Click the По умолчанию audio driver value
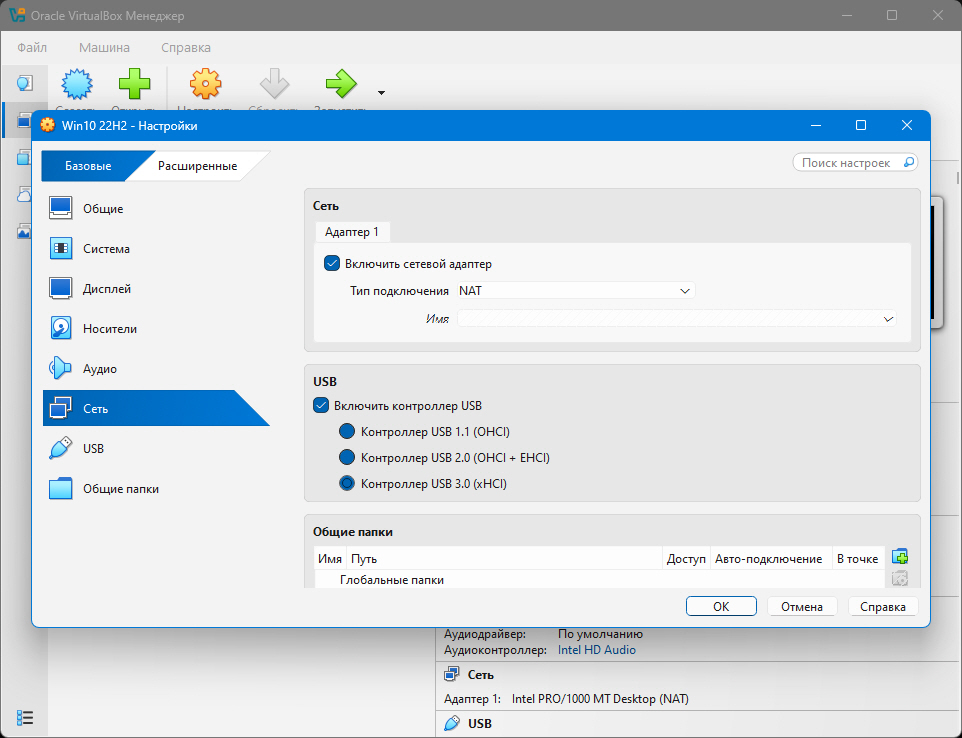962x738 pixels. (x=600, y=634)
